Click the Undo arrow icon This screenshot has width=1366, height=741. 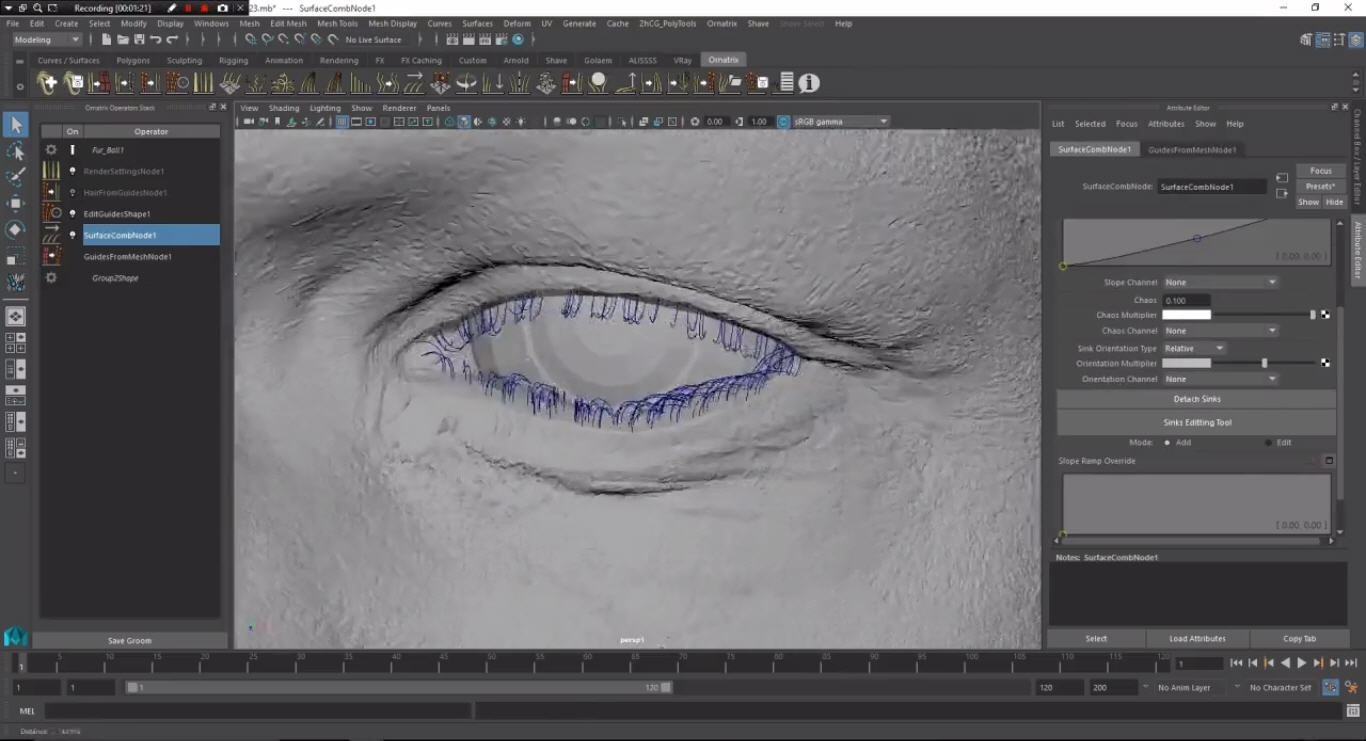[x=155, y=40]
